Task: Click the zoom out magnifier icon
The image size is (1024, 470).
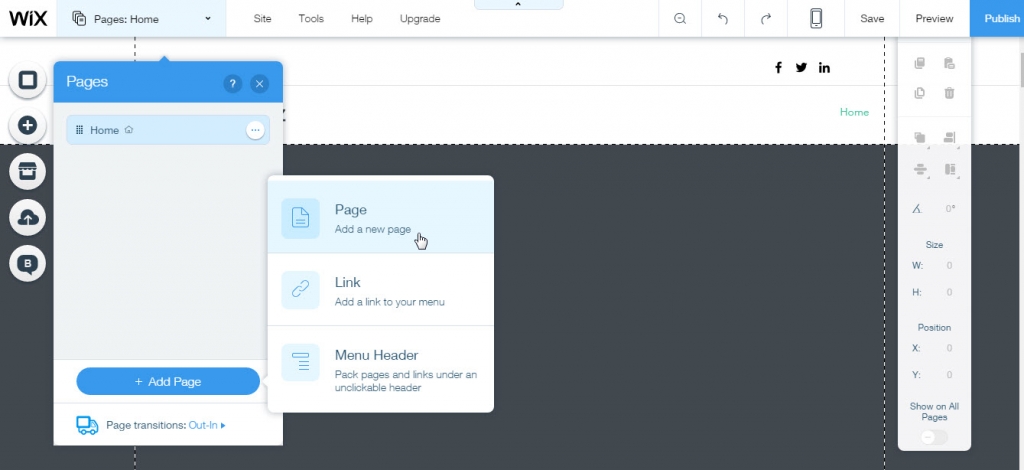Action: (680, 18)
